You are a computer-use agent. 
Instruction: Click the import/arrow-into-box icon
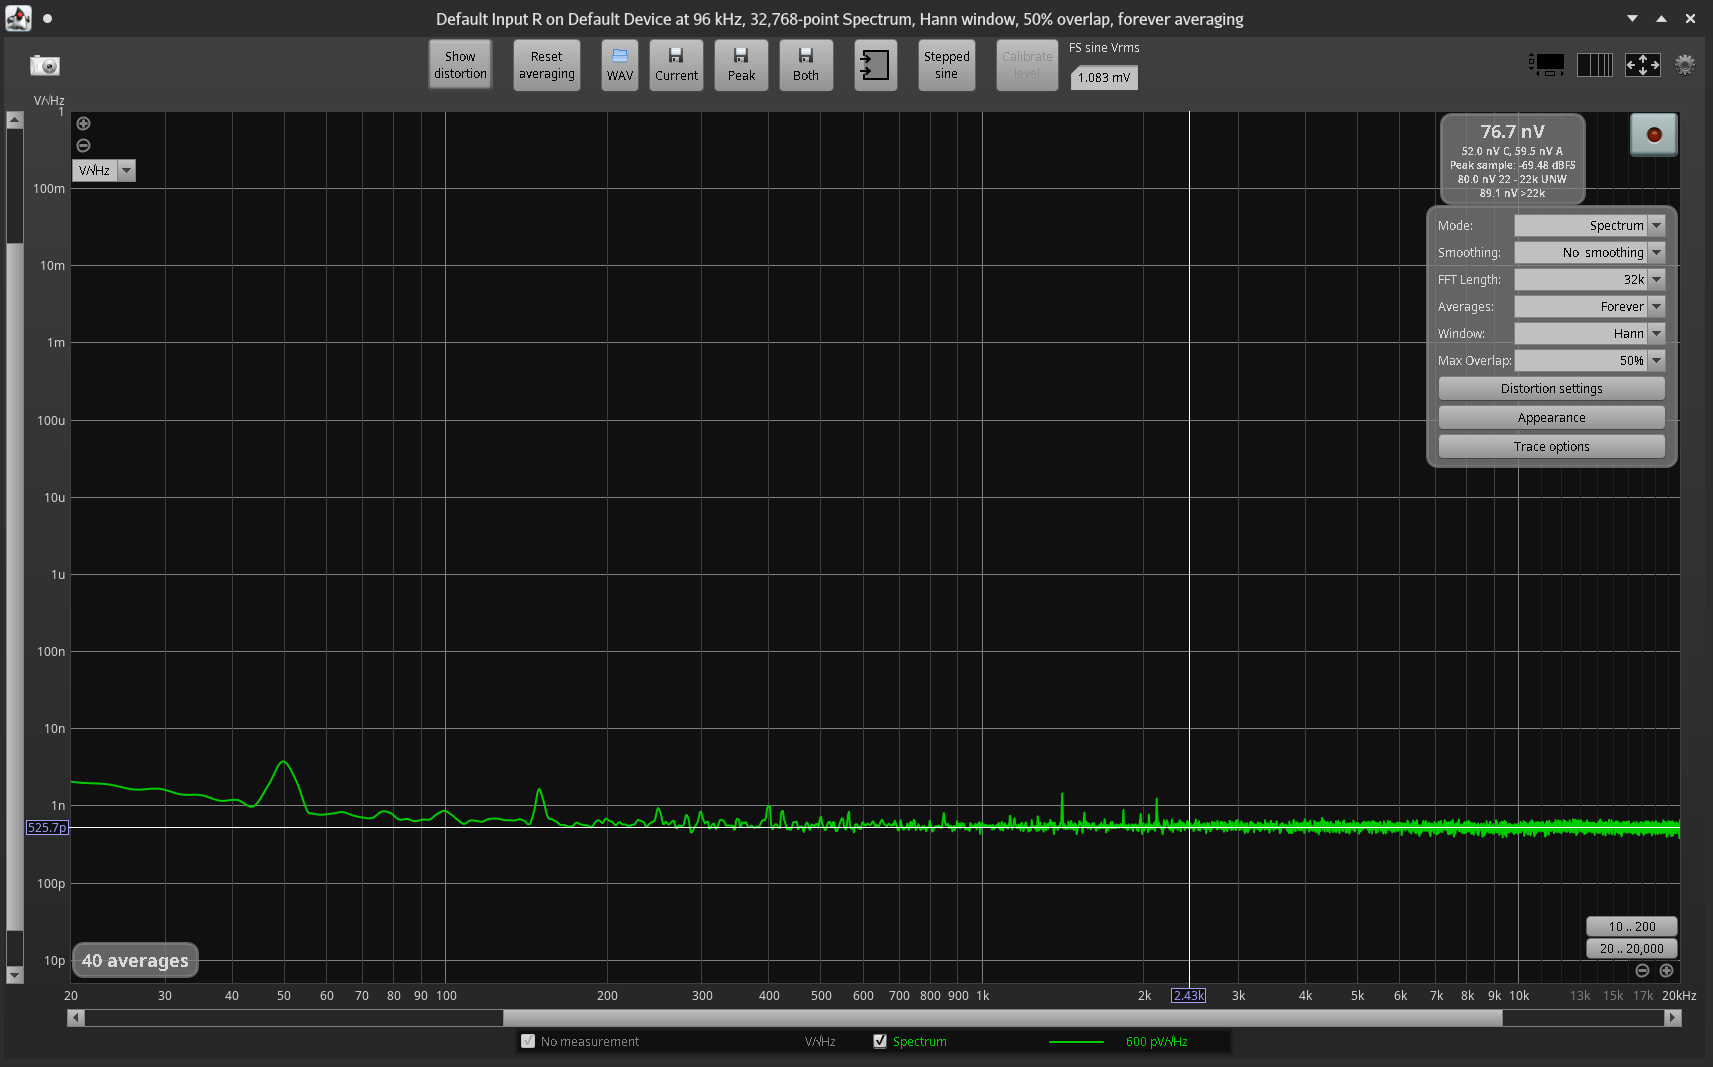click(875, 65)
